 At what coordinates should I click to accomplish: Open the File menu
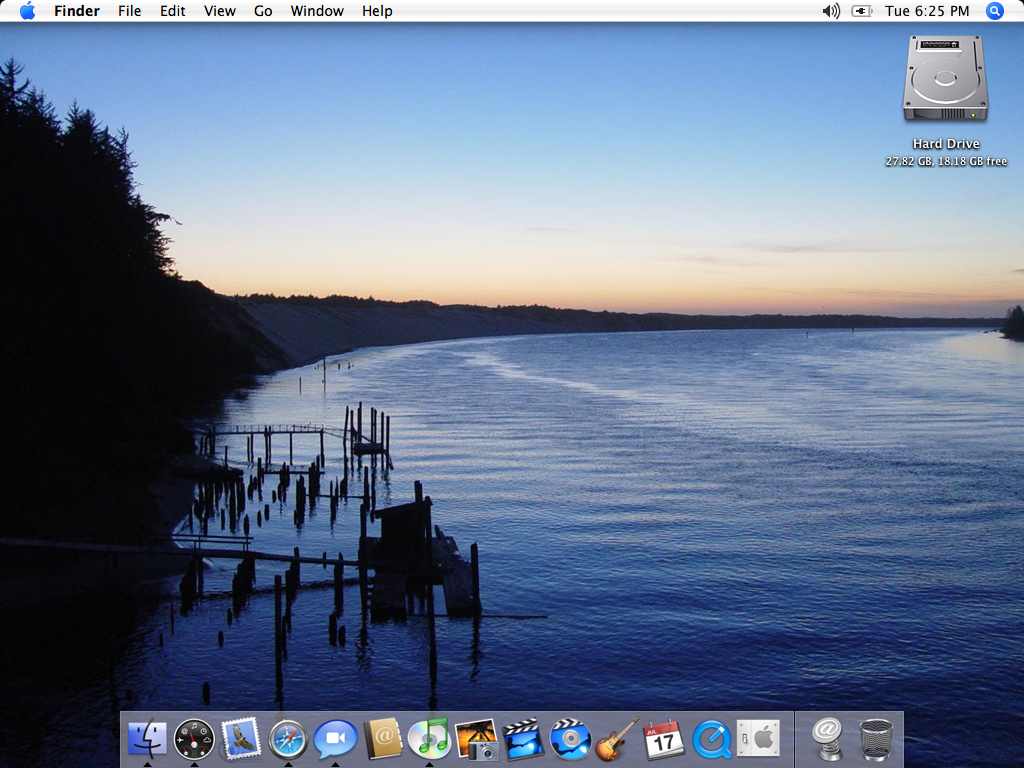129,11
